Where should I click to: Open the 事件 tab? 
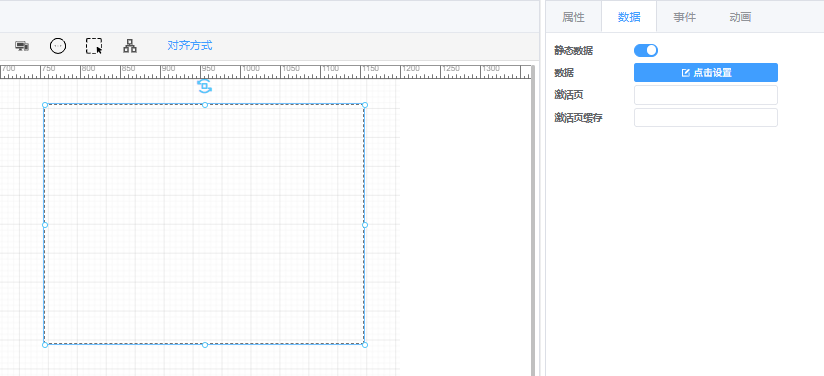[685, 17]
